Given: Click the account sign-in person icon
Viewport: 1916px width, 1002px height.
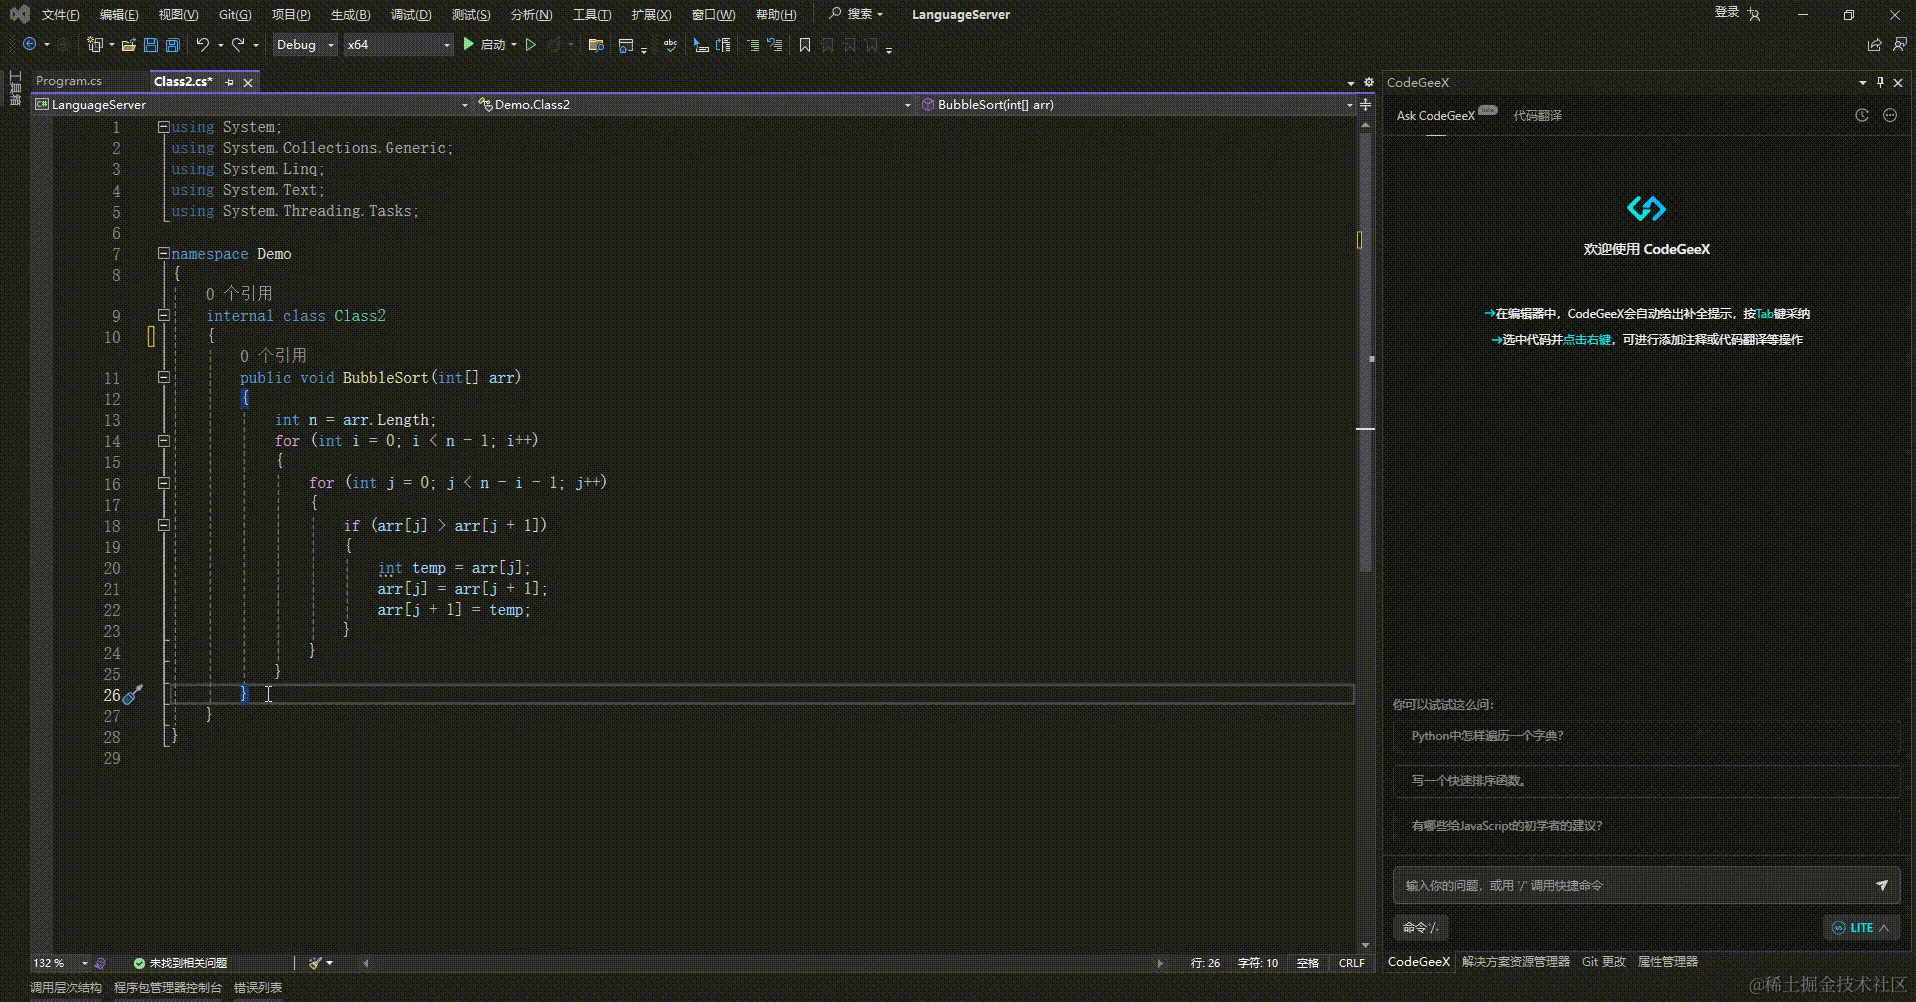Looking at the screenshot, I should [1755, 14].
